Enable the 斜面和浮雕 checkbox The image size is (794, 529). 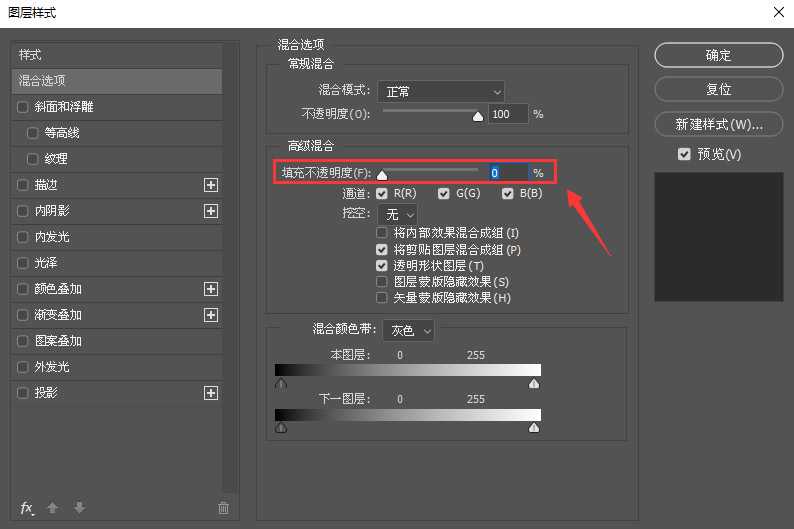click(x=22, y=107)
